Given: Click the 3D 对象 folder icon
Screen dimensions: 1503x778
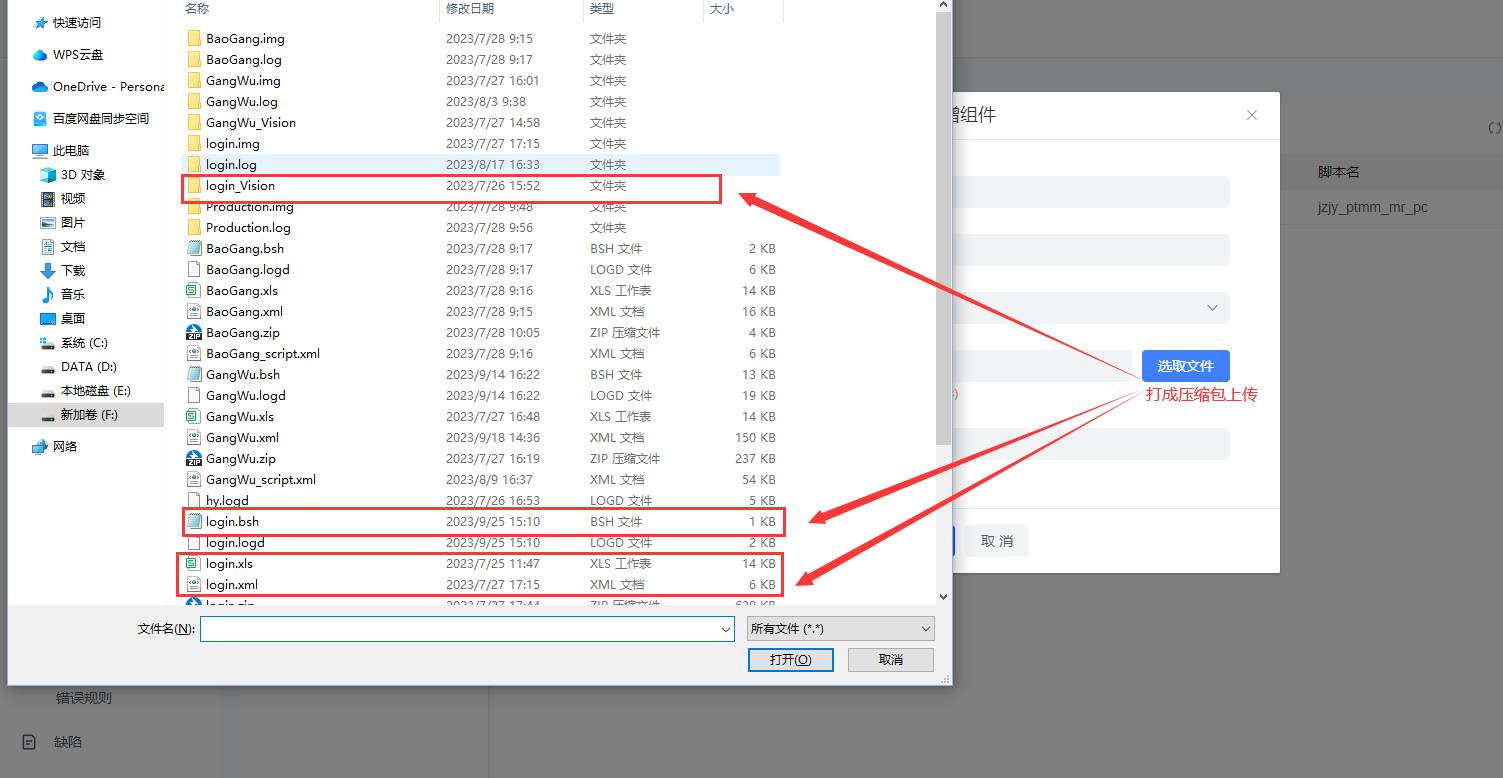Looking at the screenshot, I should click(x=47, y=175).
